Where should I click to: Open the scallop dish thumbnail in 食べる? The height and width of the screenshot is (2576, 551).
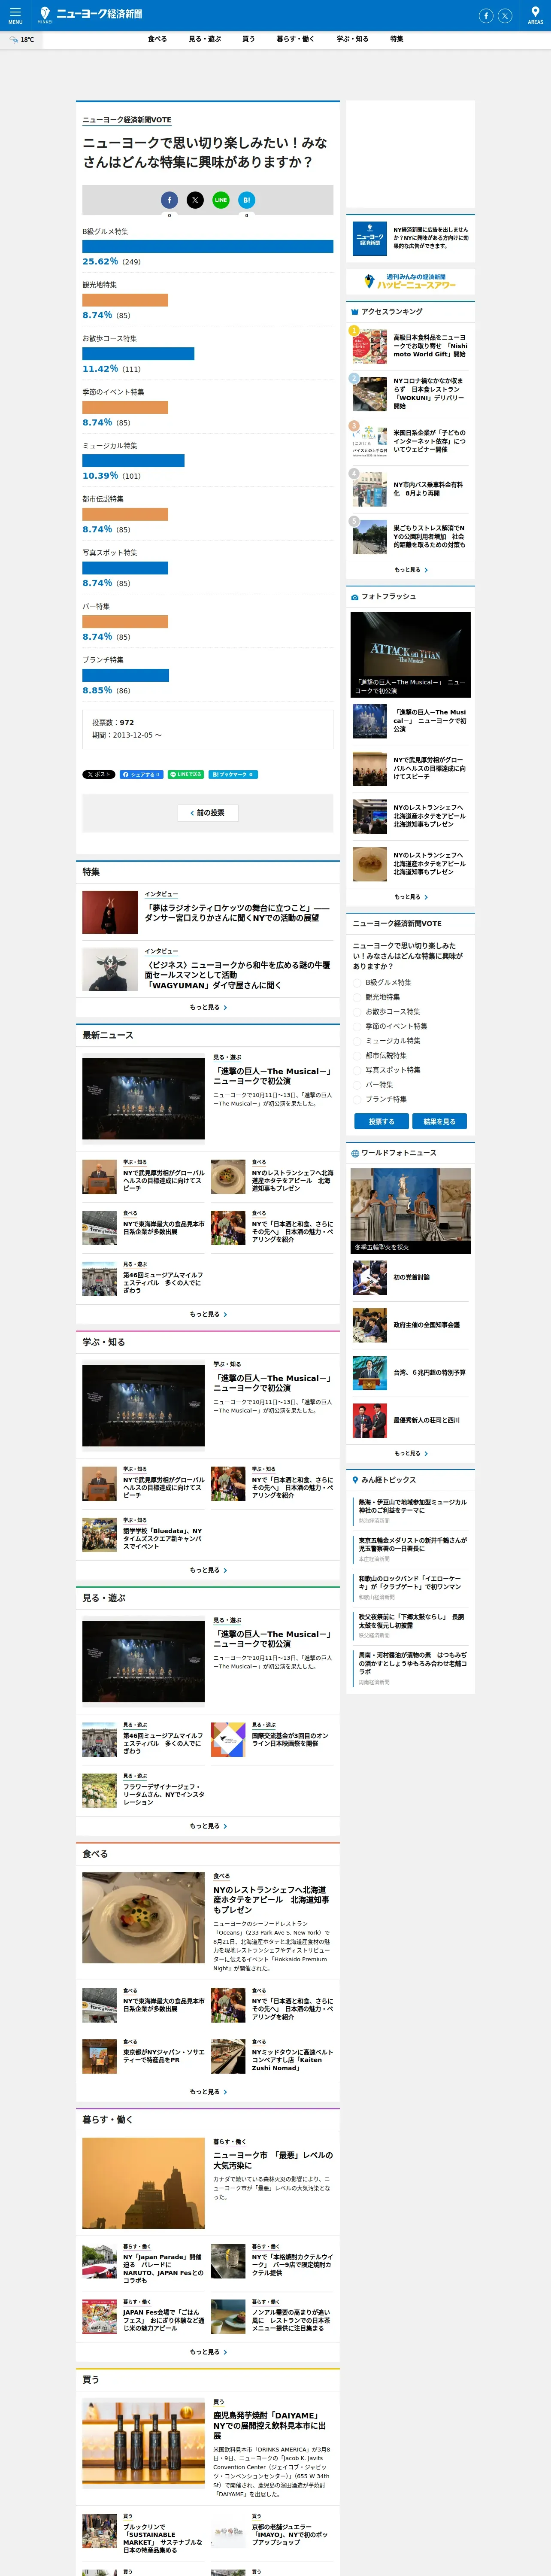pos(143,1917)
